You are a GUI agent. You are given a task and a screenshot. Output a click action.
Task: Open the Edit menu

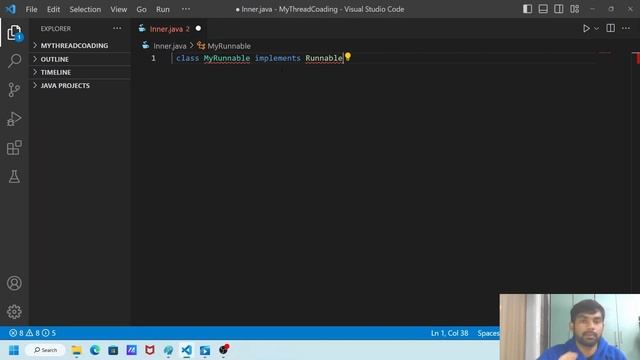click(x=53, y=9)
